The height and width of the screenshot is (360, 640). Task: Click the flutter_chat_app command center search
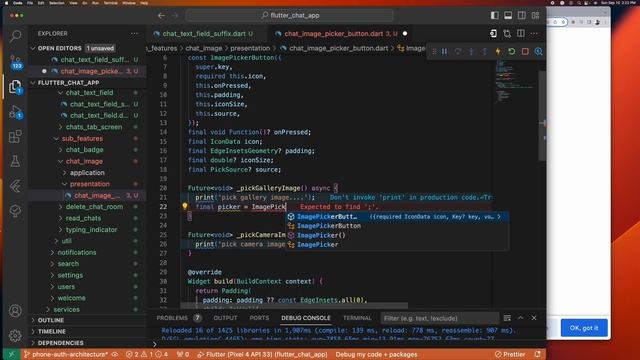289,16
